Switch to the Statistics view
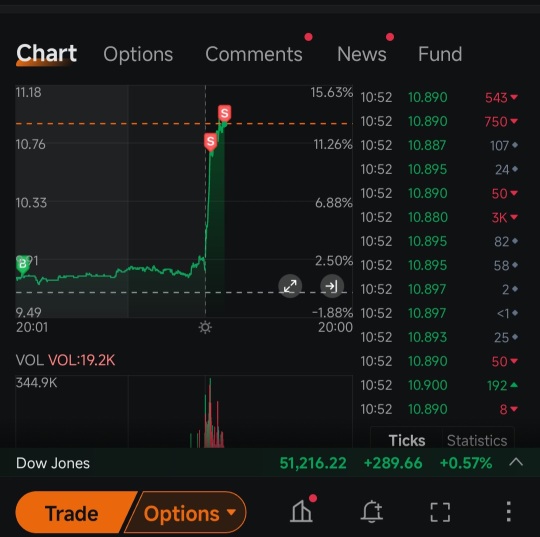Viewport: 540px width, 537px height. 477,441
